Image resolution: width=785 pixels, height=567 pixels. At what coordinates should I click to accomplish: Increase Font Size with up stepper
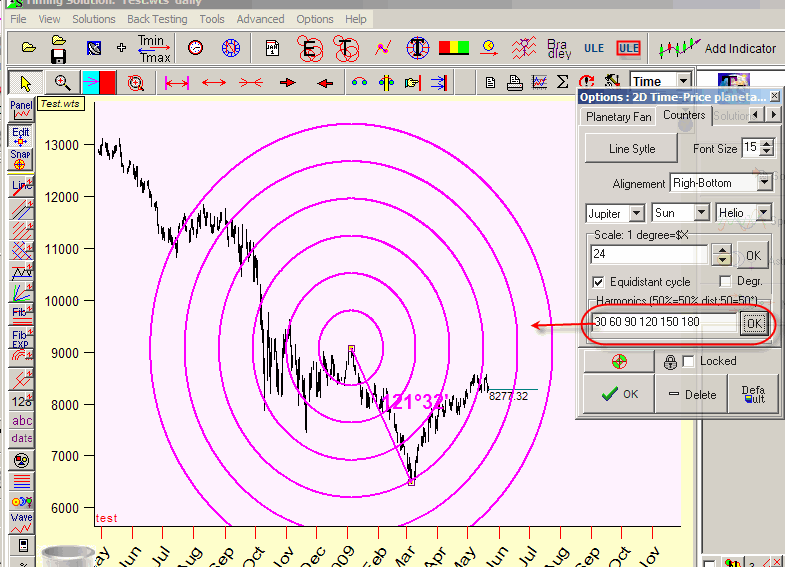click(767, 144)
